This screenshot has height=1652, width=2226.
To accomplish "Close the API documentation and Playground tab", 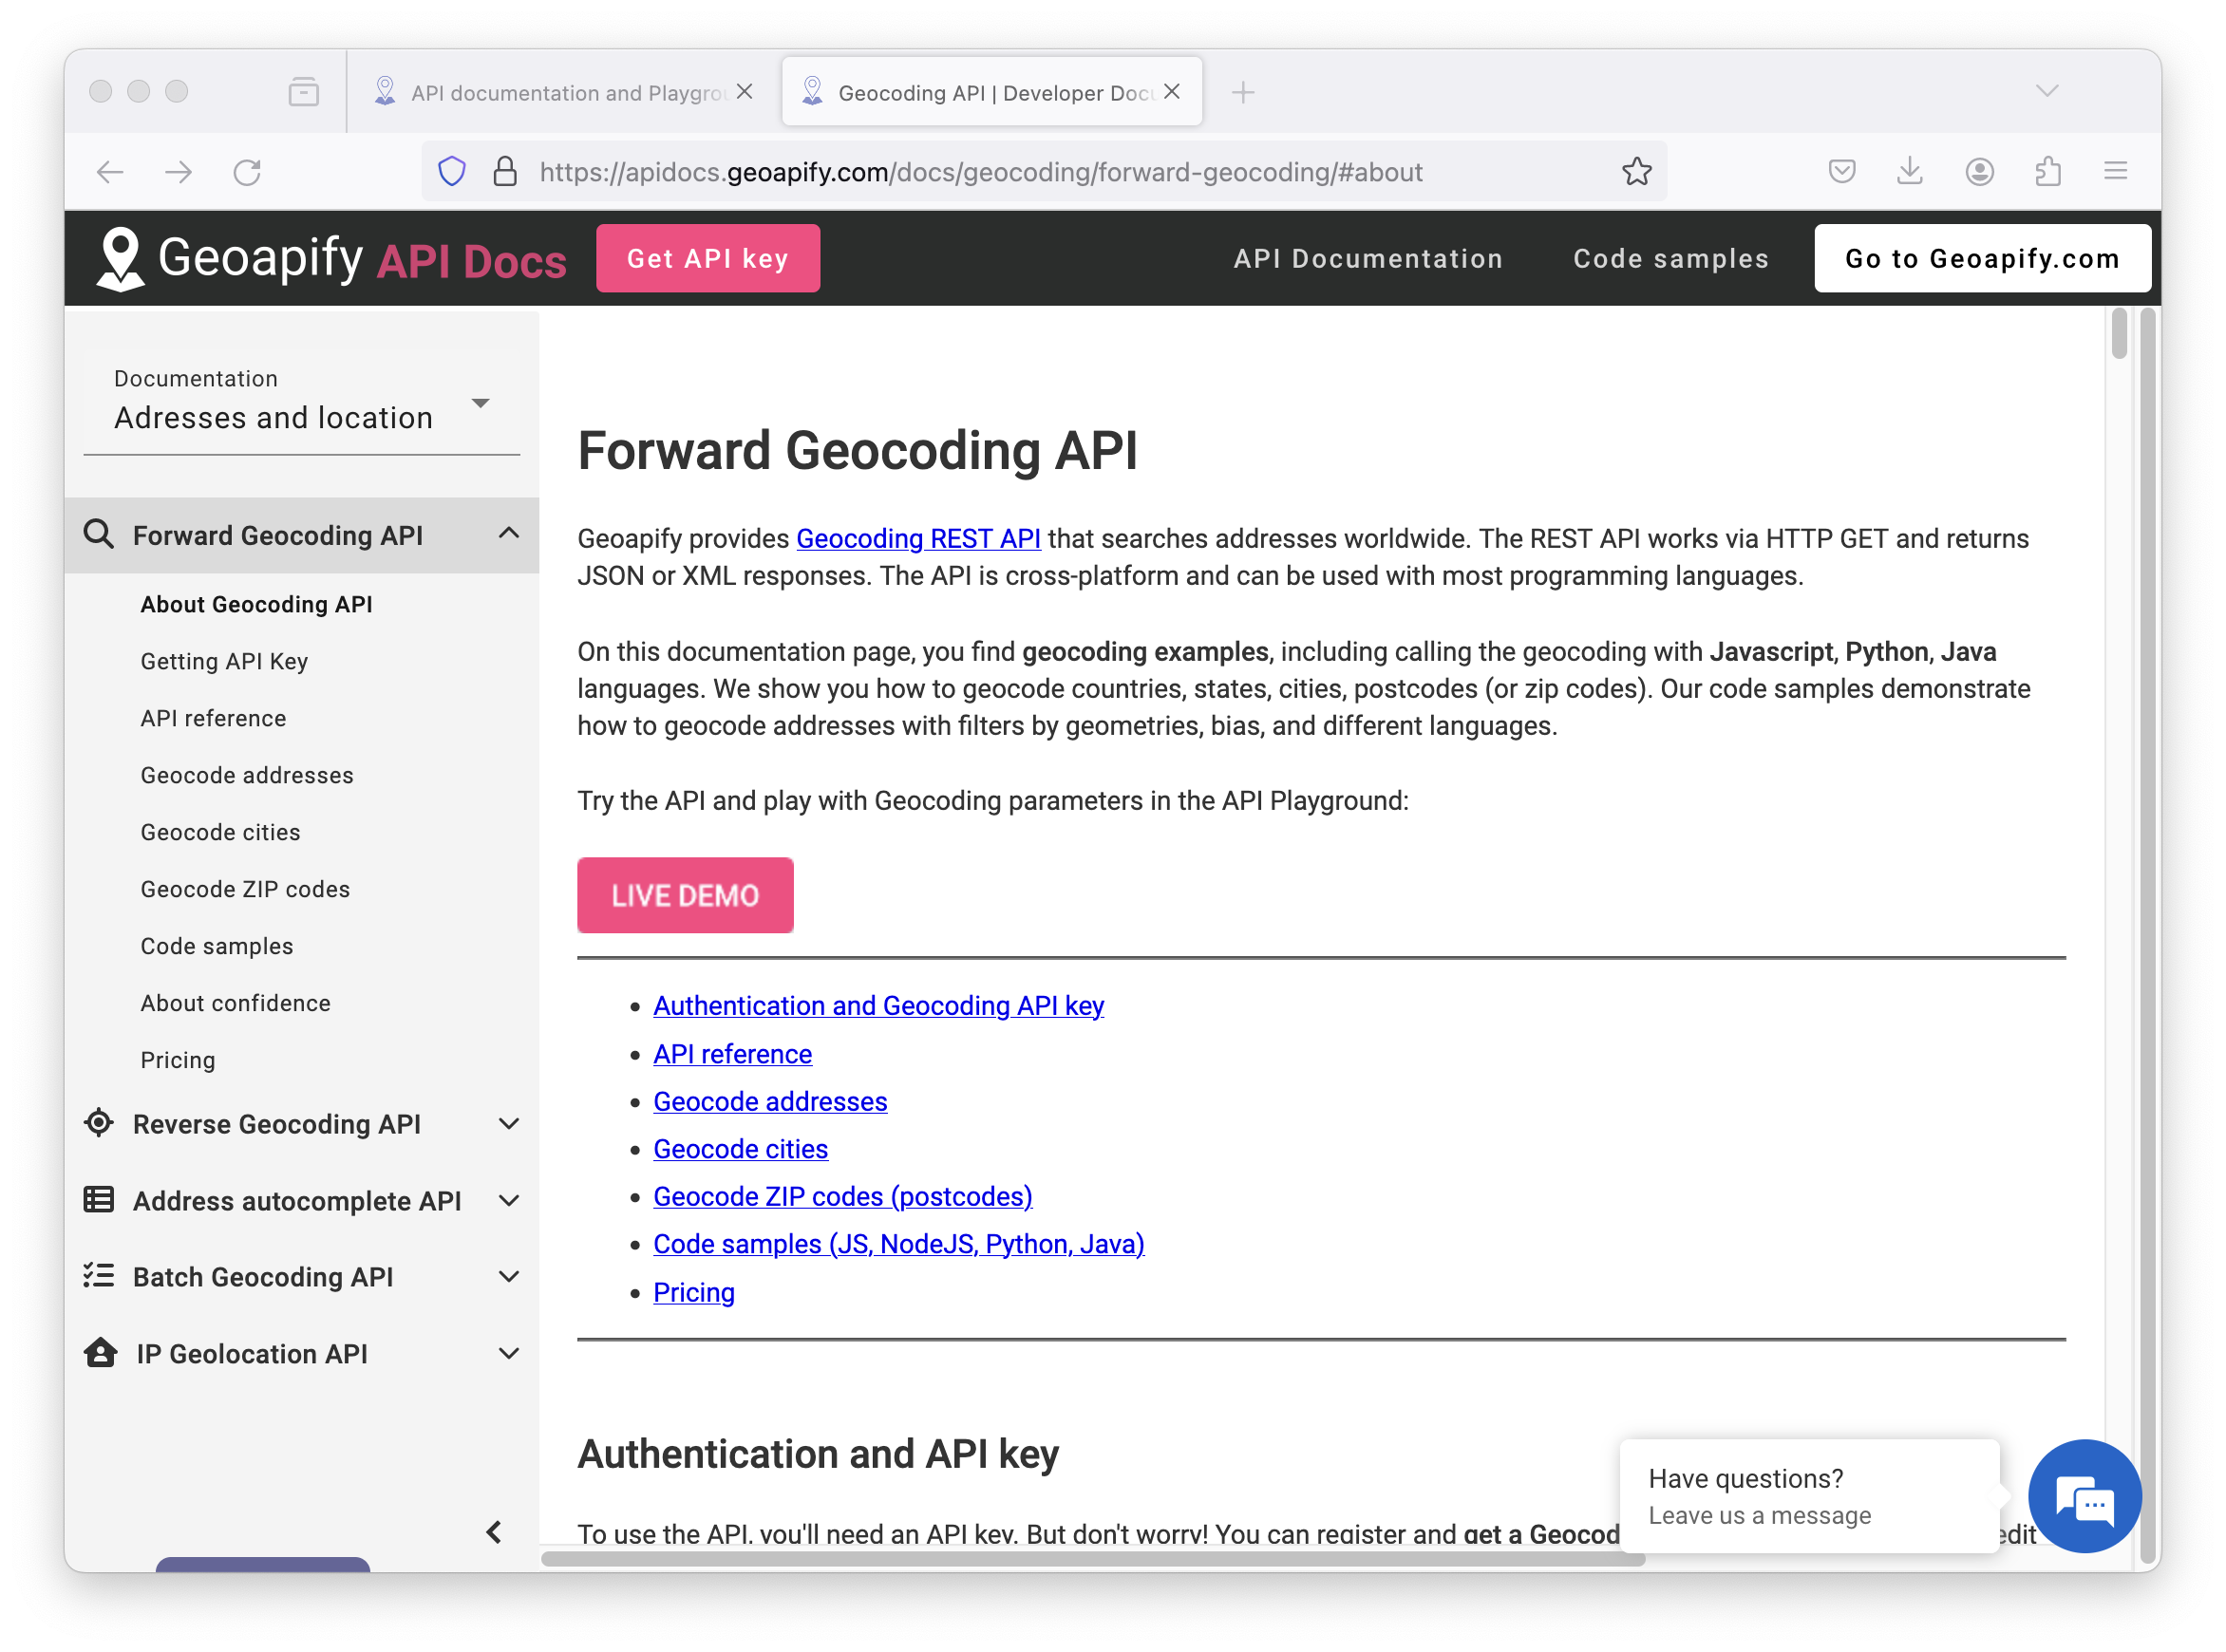I will coord(744,91).
